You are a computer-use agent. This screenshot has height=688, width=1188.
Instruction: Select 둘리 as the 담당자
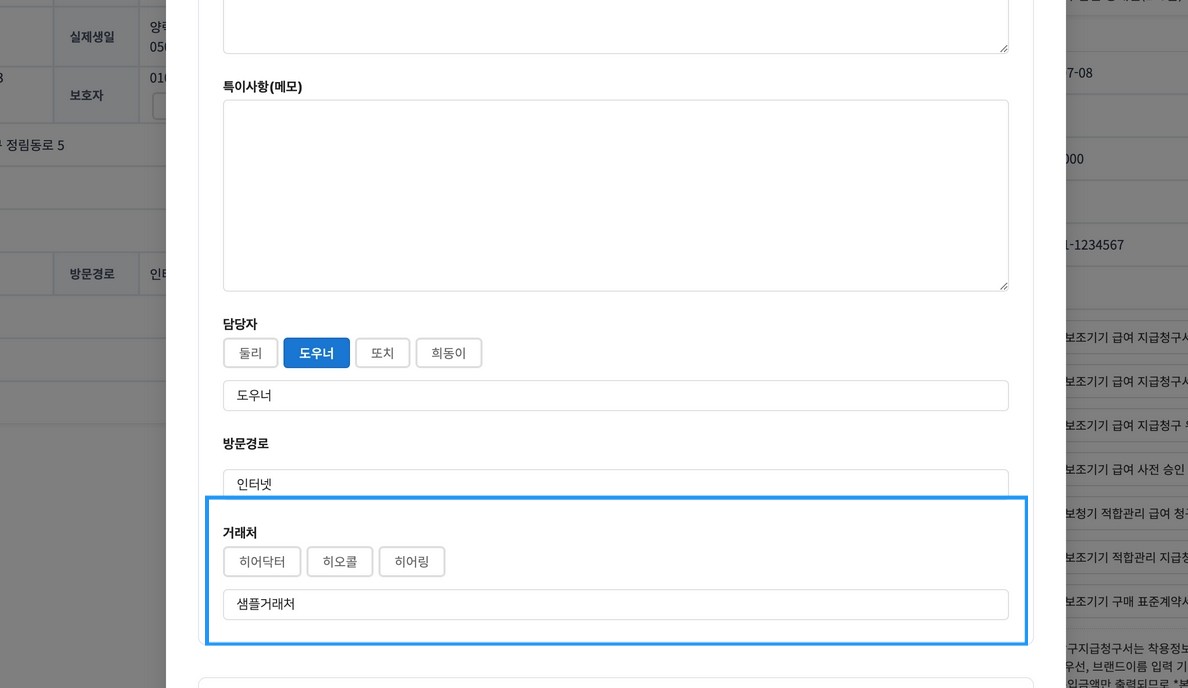pos(250,353)
